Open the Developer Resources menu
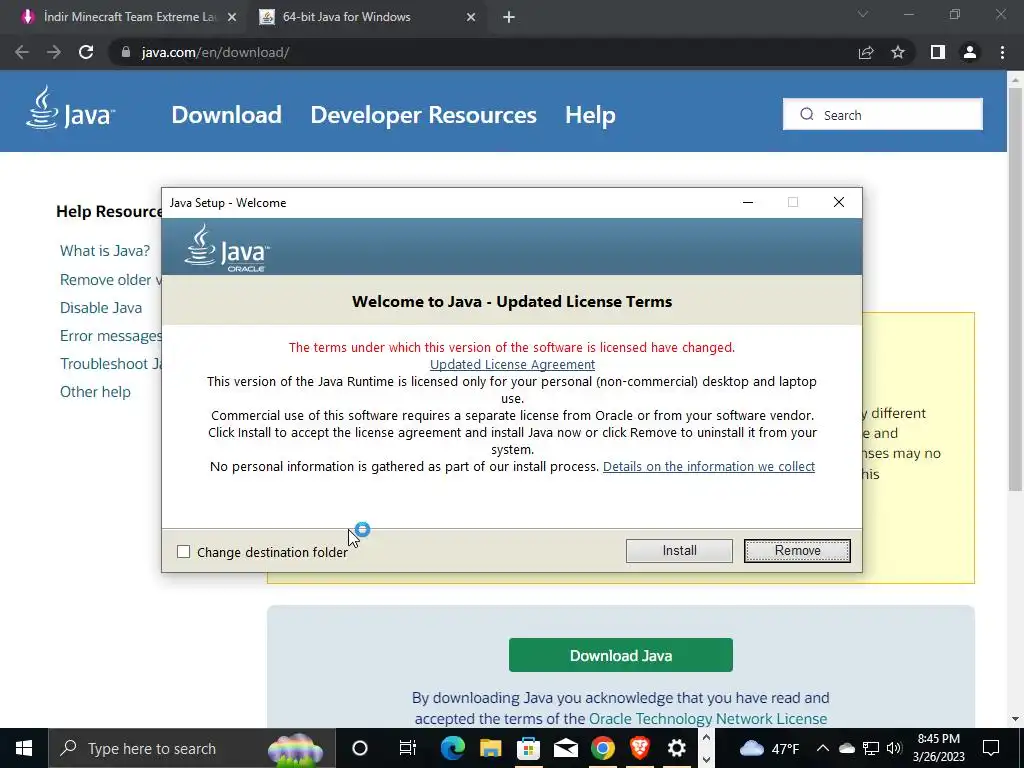 pyautogui.click(x=423, y=115)
